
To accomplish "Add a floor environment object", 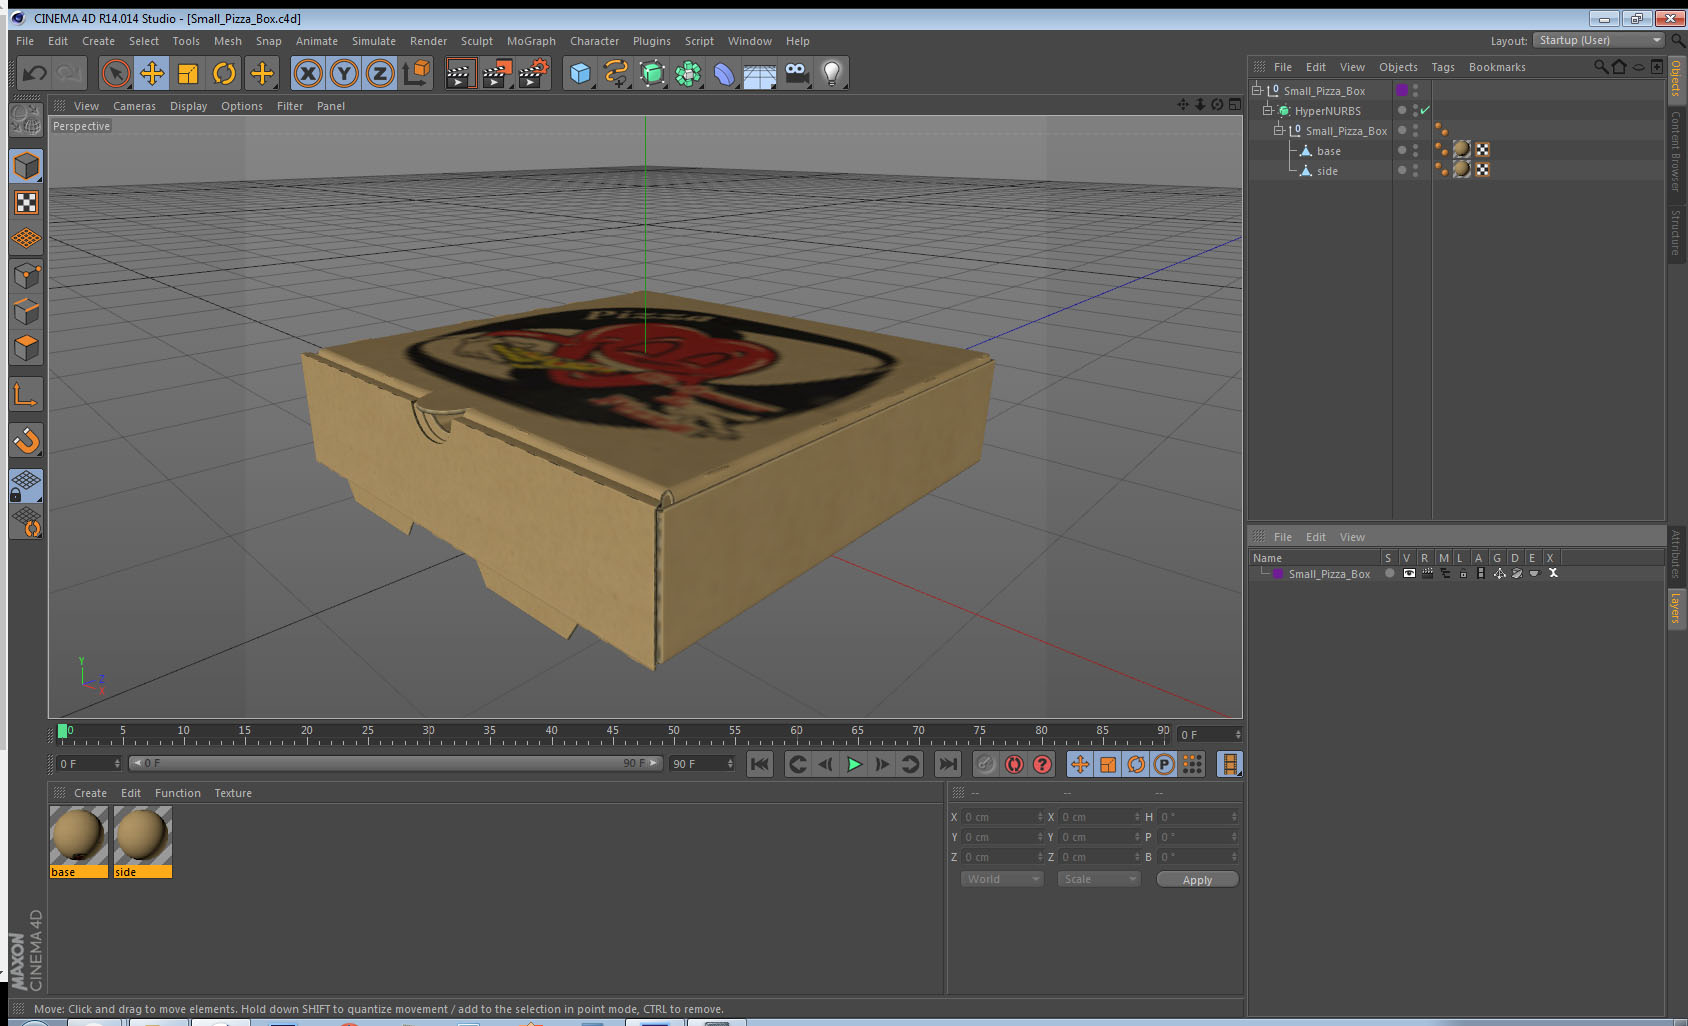I will 760,73.
